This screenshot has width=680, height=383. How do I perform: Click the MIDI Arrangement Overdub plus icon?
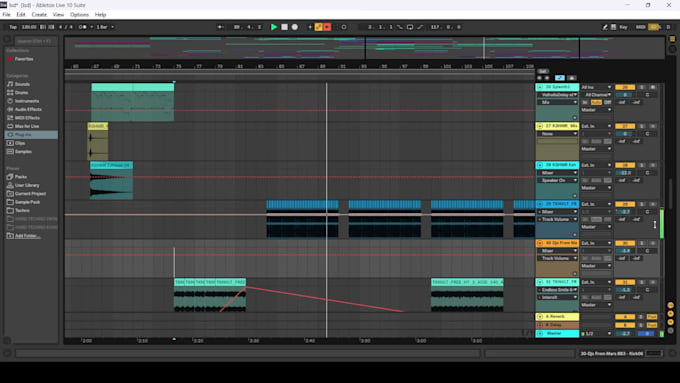[310, 27]
